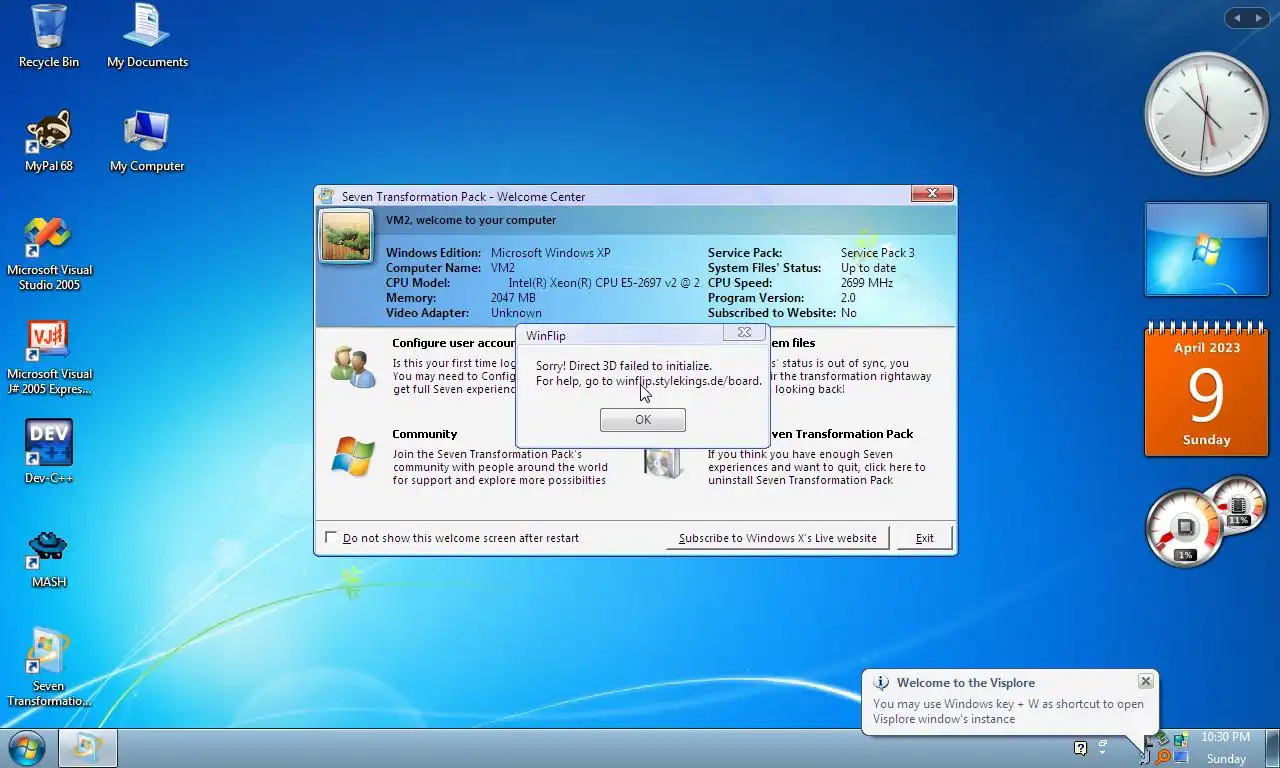1280x768 pixels.
Task: Click the Visplore balloon info icon
Action: coord(881,683)
